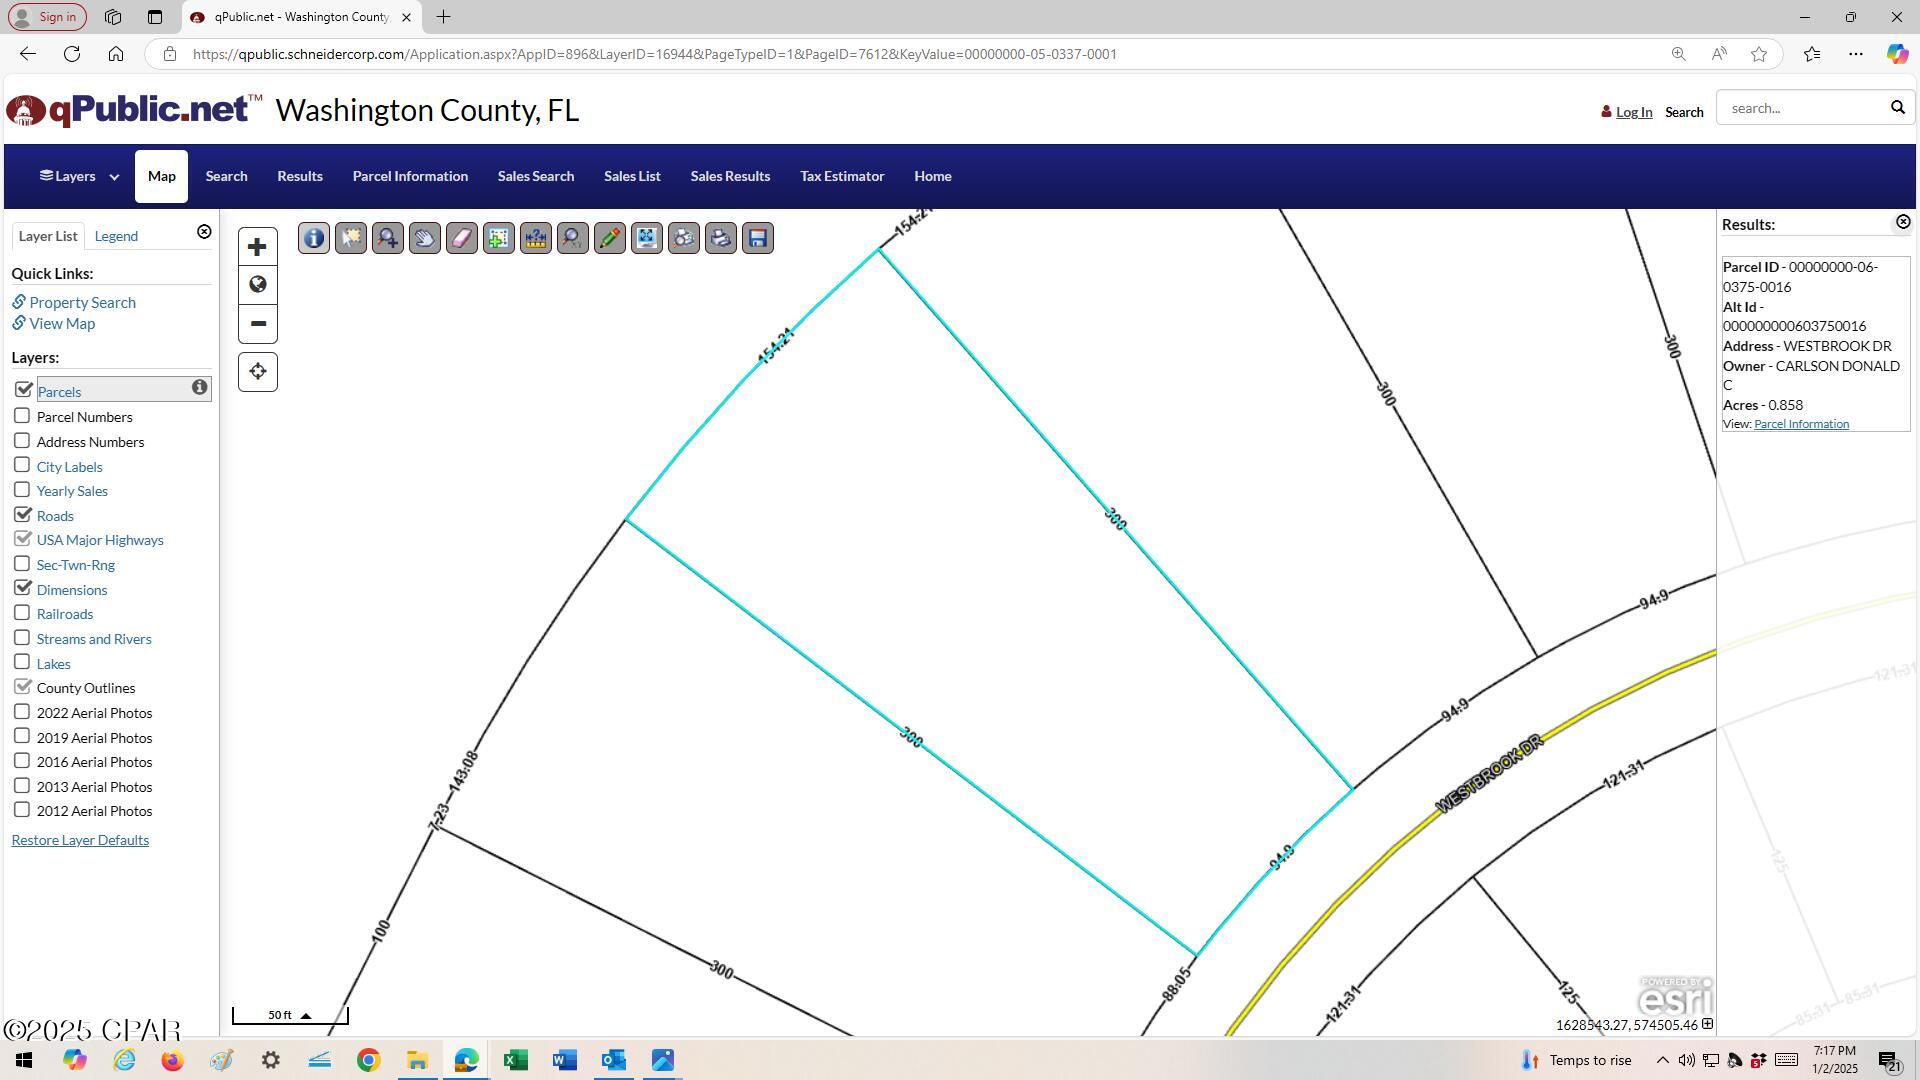The image size is (1920, 1080).
Task: Zoom in with the plus button
Action: click(x=257, y=247)
